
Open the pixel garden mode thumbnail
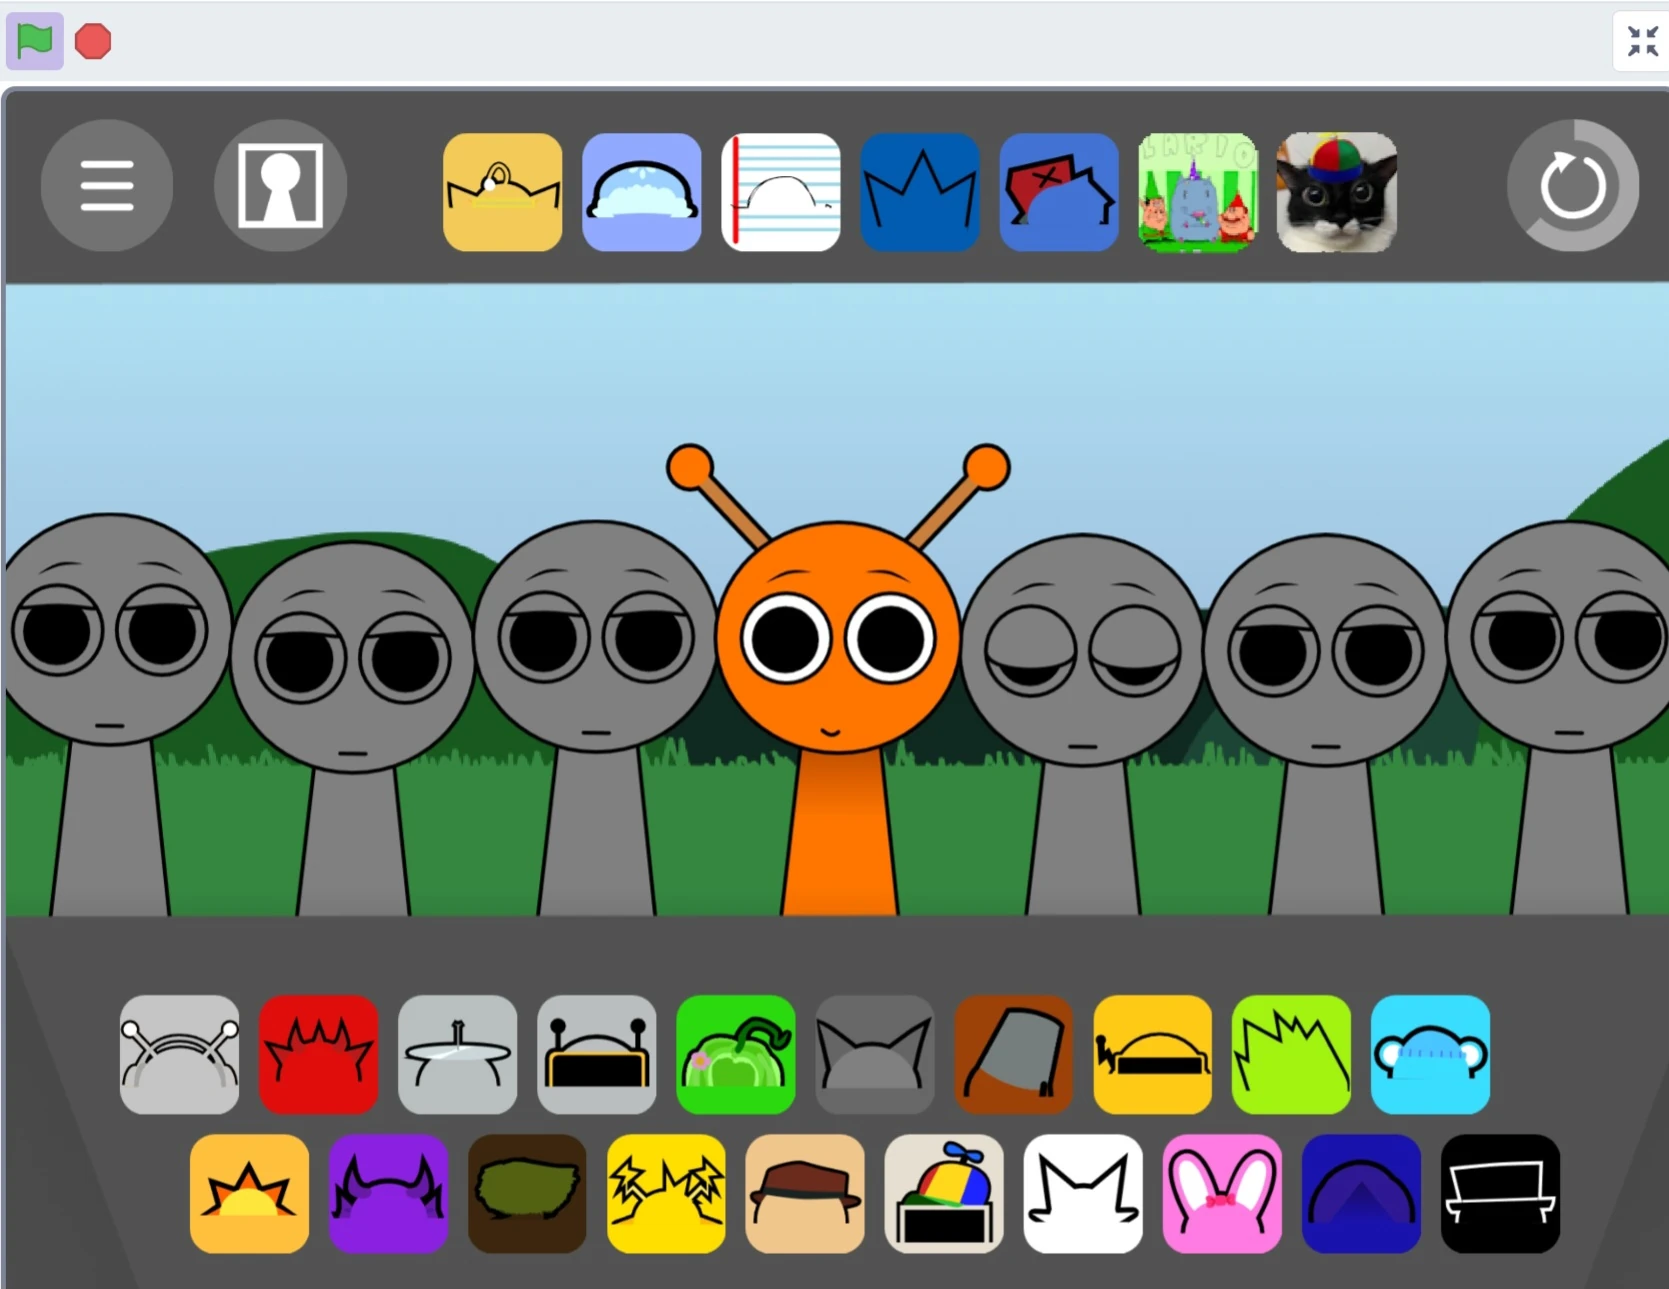click(x=1197, y=192)
